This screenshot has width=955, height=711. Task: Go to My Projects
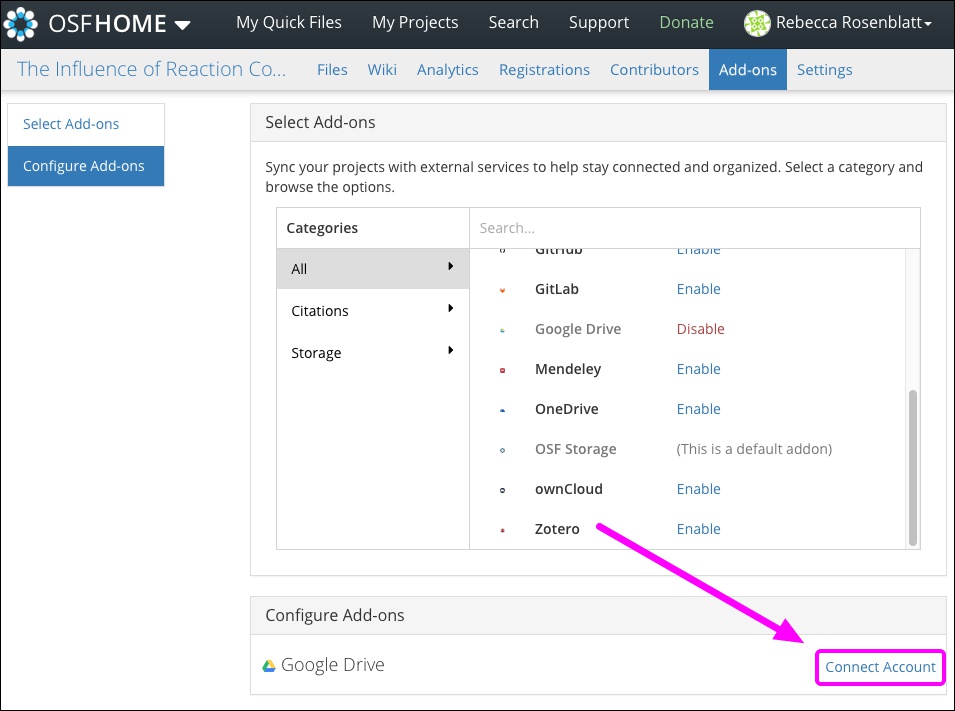pyautogui.click(x=415, y=23)
